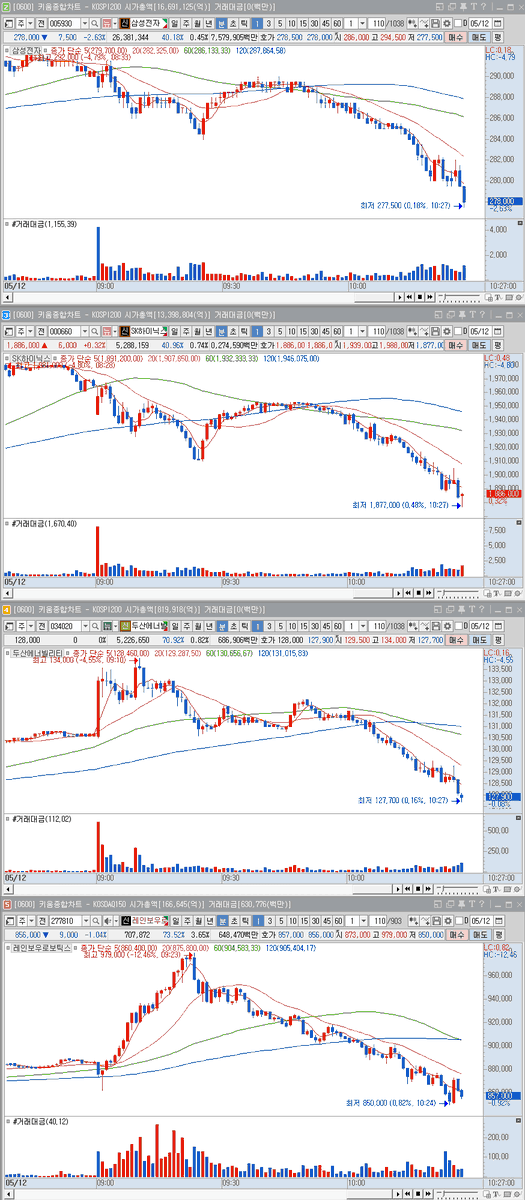Expand stock code dropdown next to 000660
The image size is (525, 1200).
pos(85,329)
